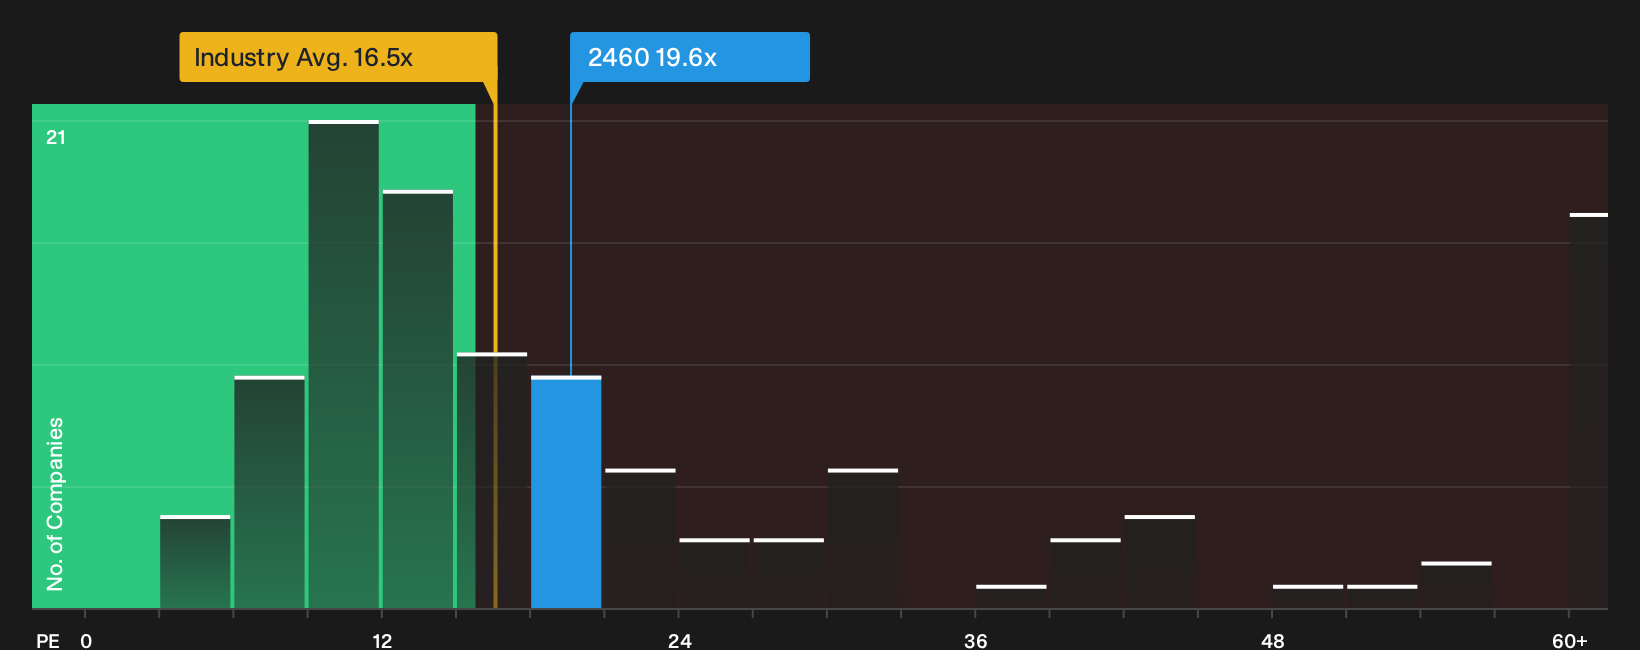
Task: Select the highlighted blue histogram bar
Action: [566, 492]
